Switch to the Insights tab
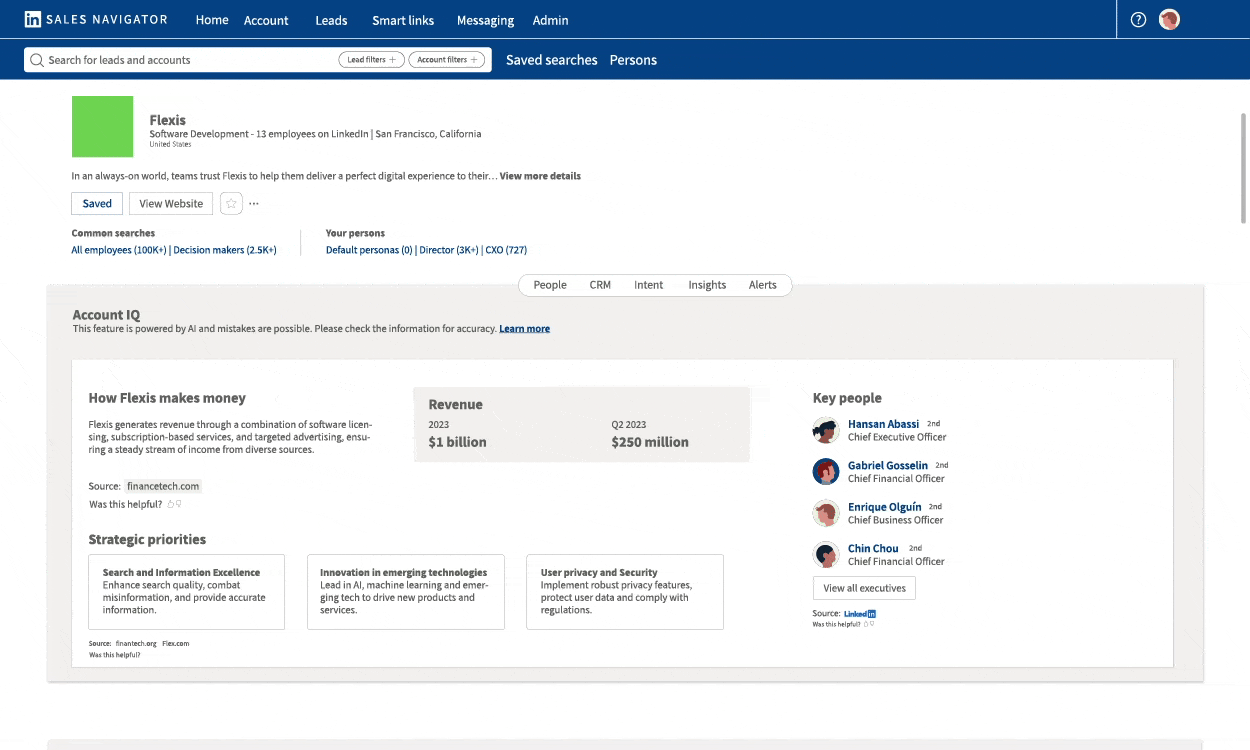Screen dimensions: 1250x750 [707, 285]
